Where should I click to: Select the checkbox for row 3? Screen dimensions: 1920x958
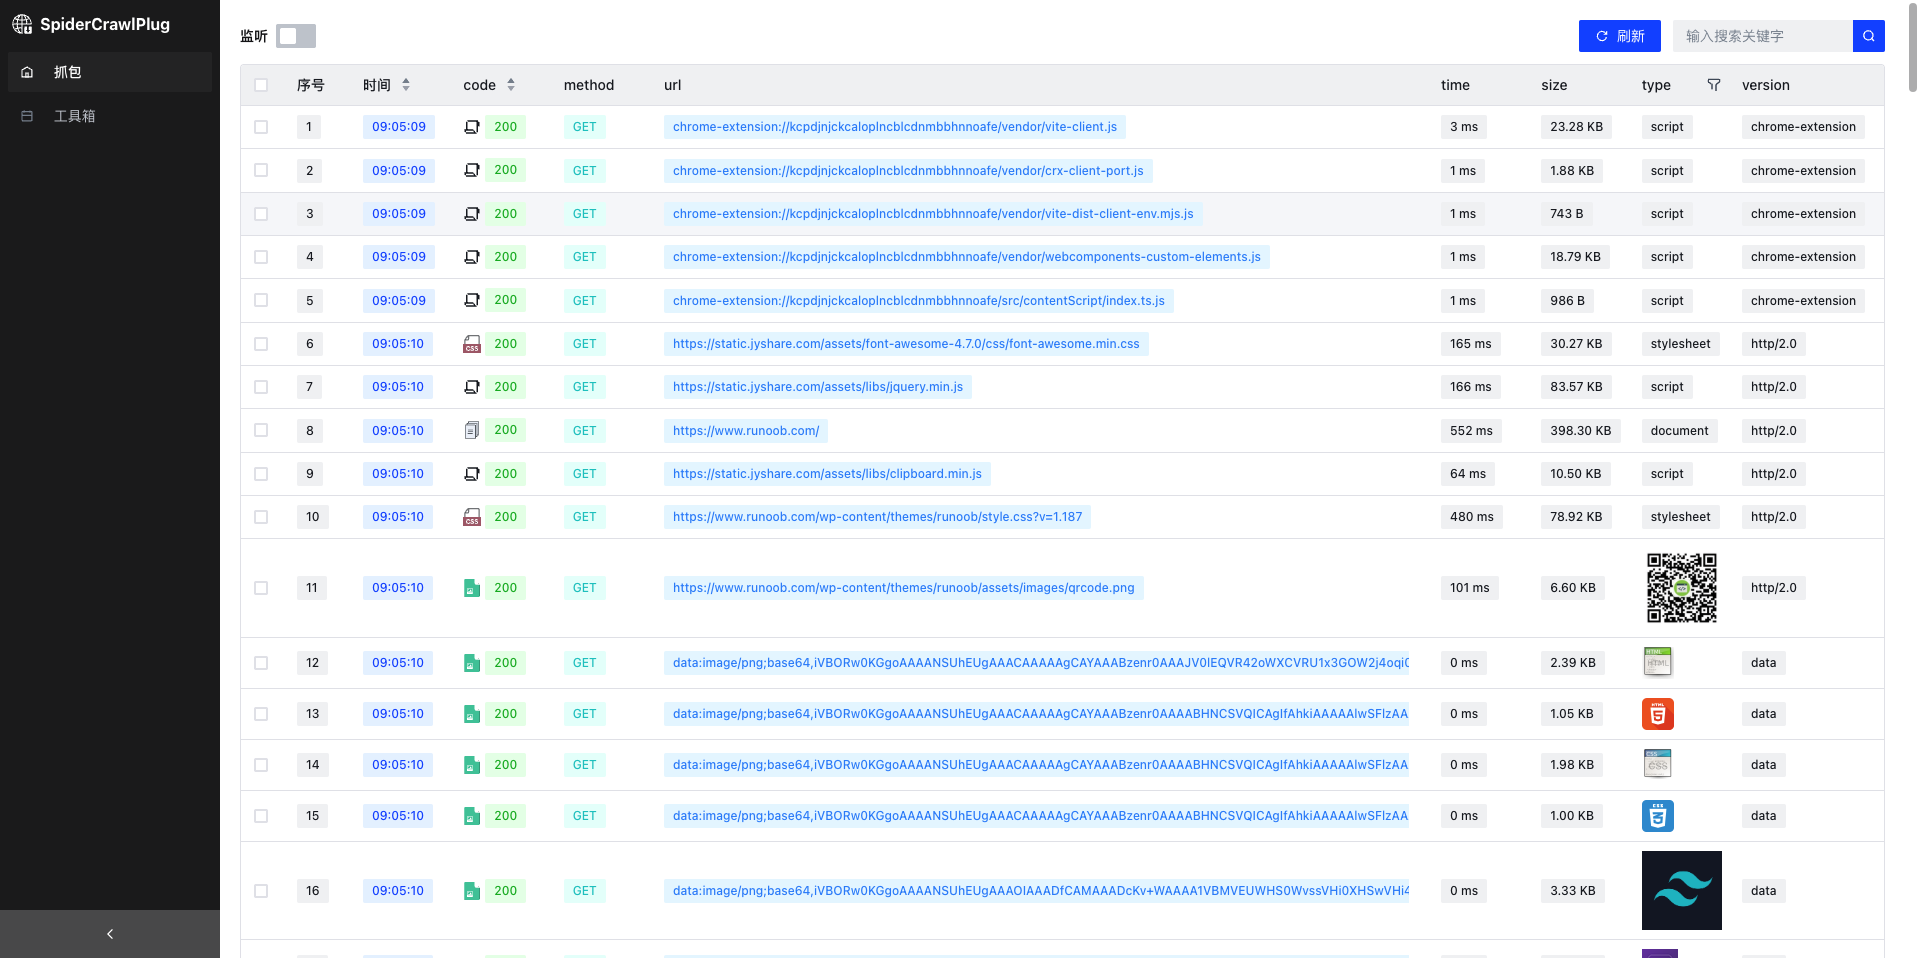261,214
